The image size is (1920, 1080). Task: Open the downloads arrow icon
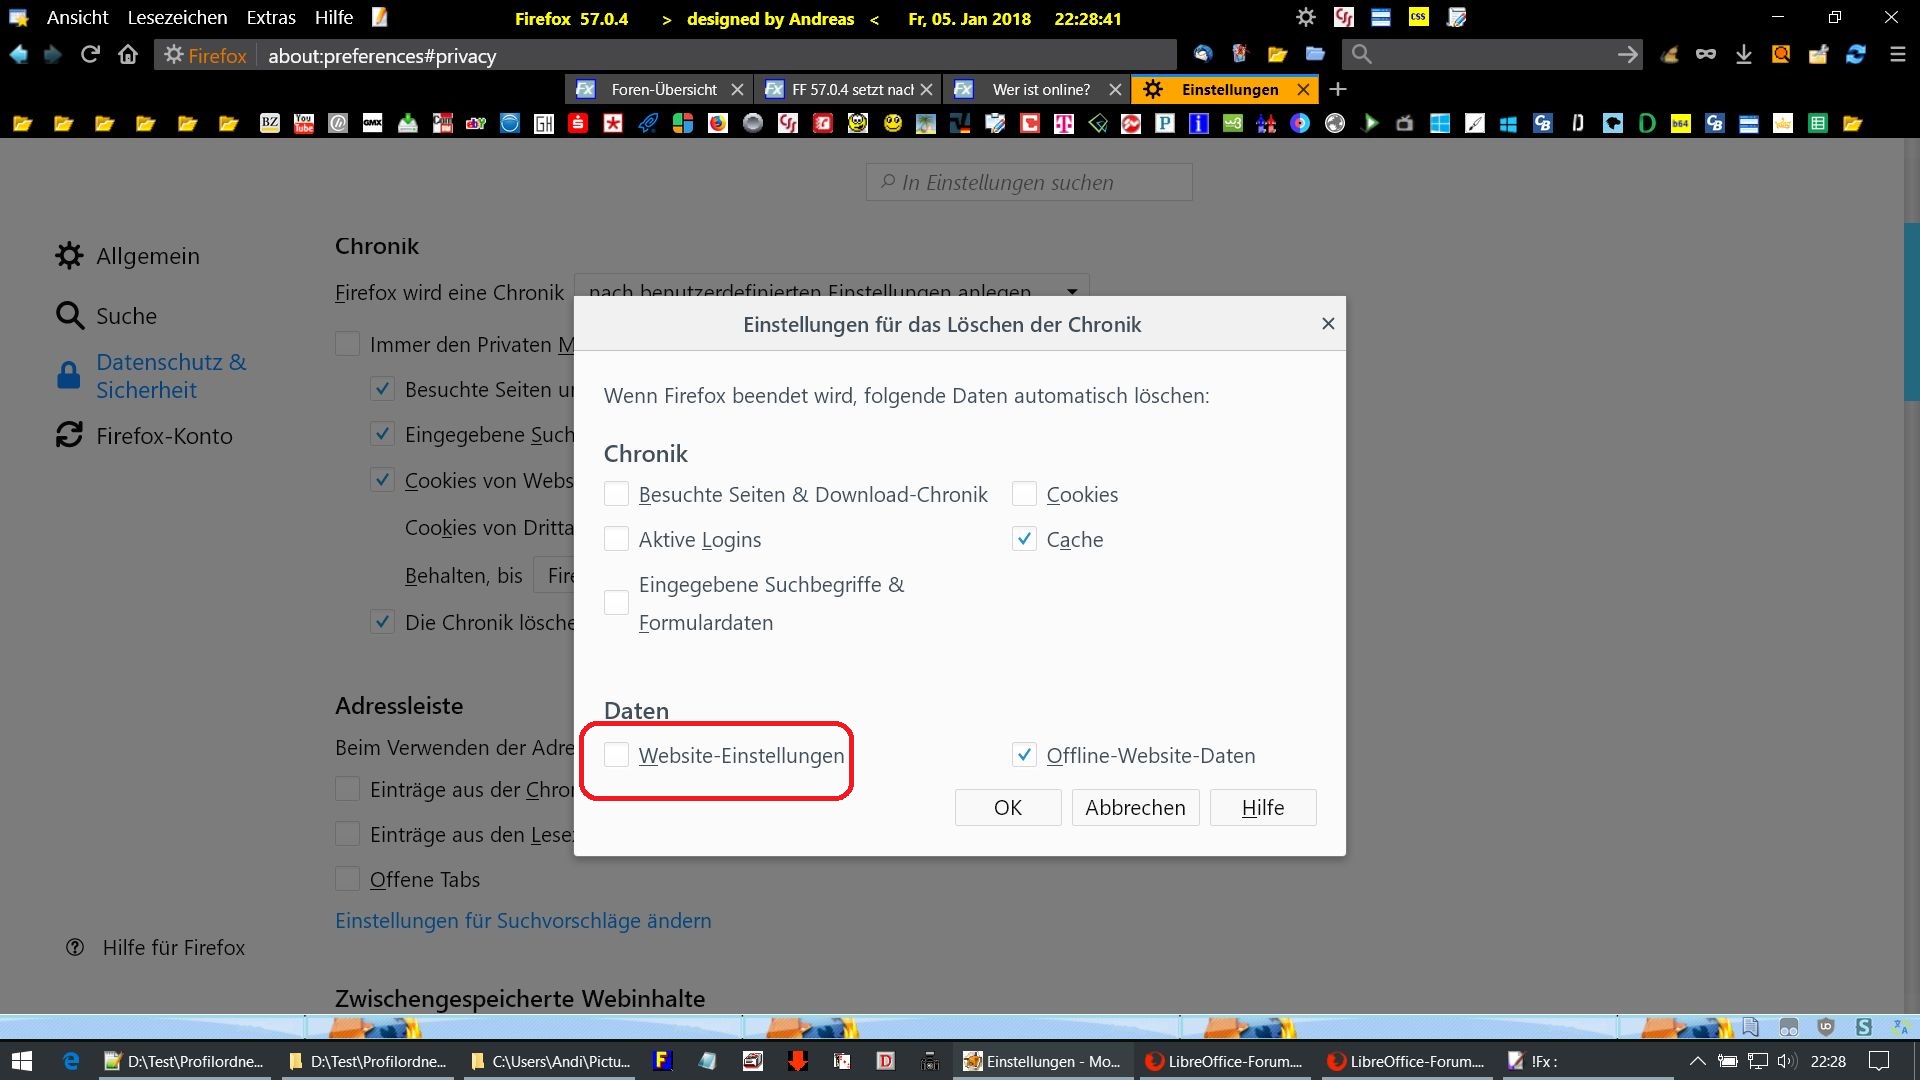tap(1743, 55)
